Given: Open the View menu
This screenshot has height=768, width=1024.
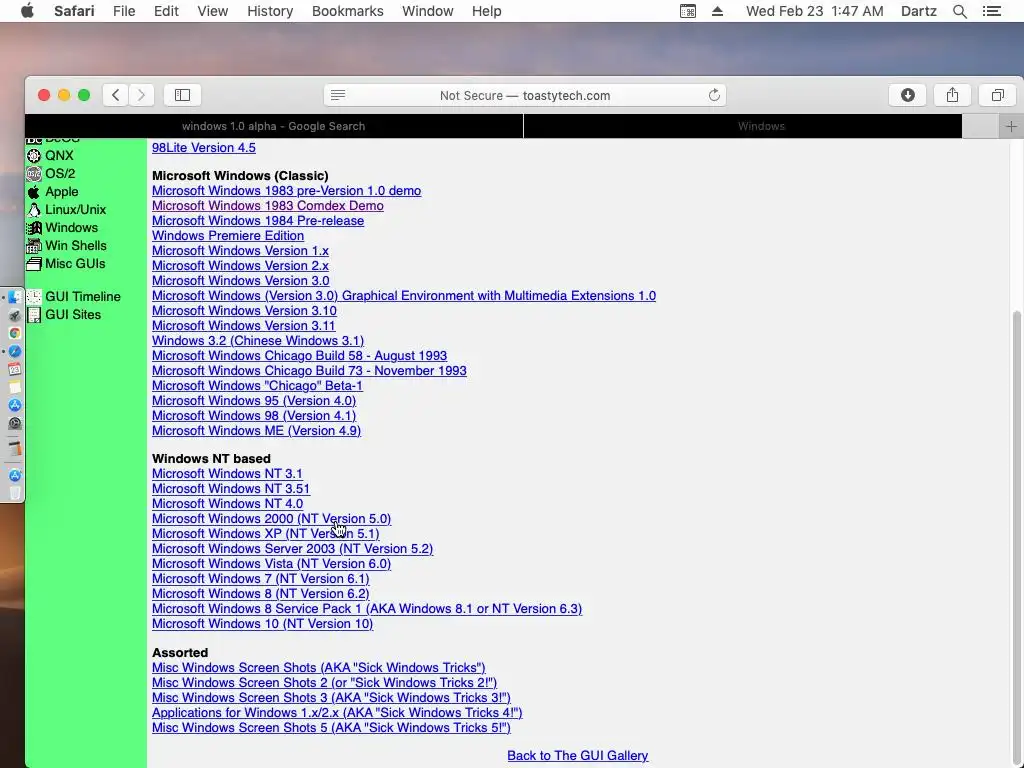Looking at the screenshot, I should tap(213, 11).
